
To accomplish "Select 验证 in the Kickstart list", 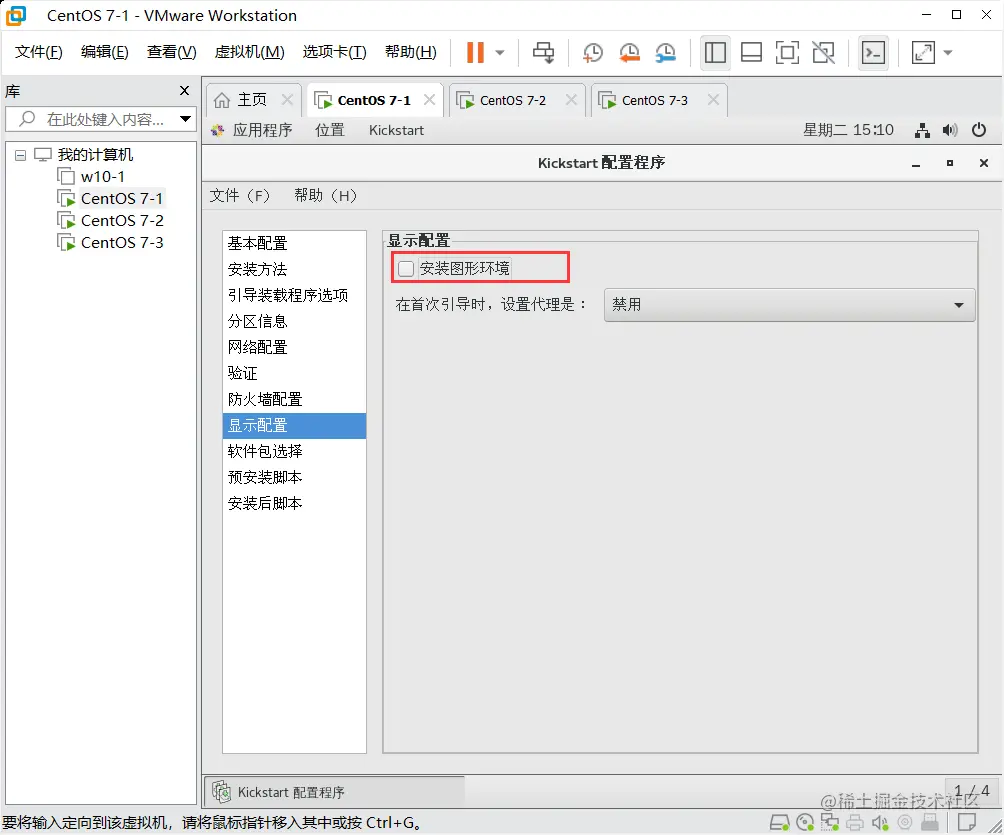I will tap(295, 373).
